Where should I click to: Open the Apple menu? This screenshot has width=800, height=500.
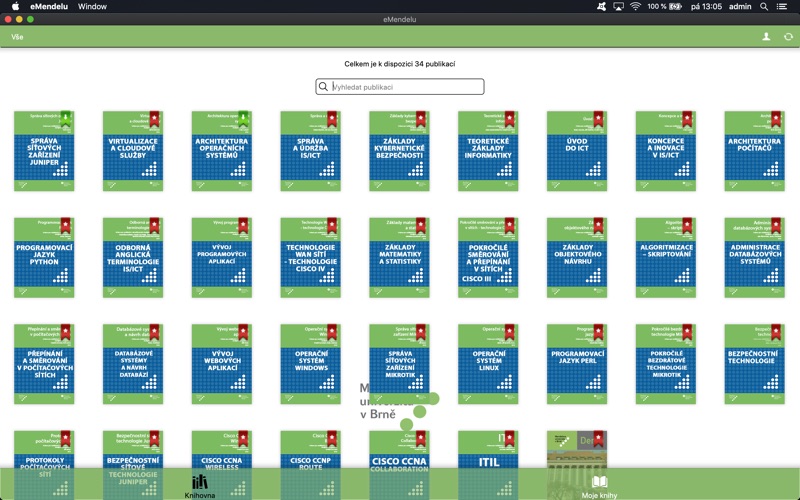[15, 7]
